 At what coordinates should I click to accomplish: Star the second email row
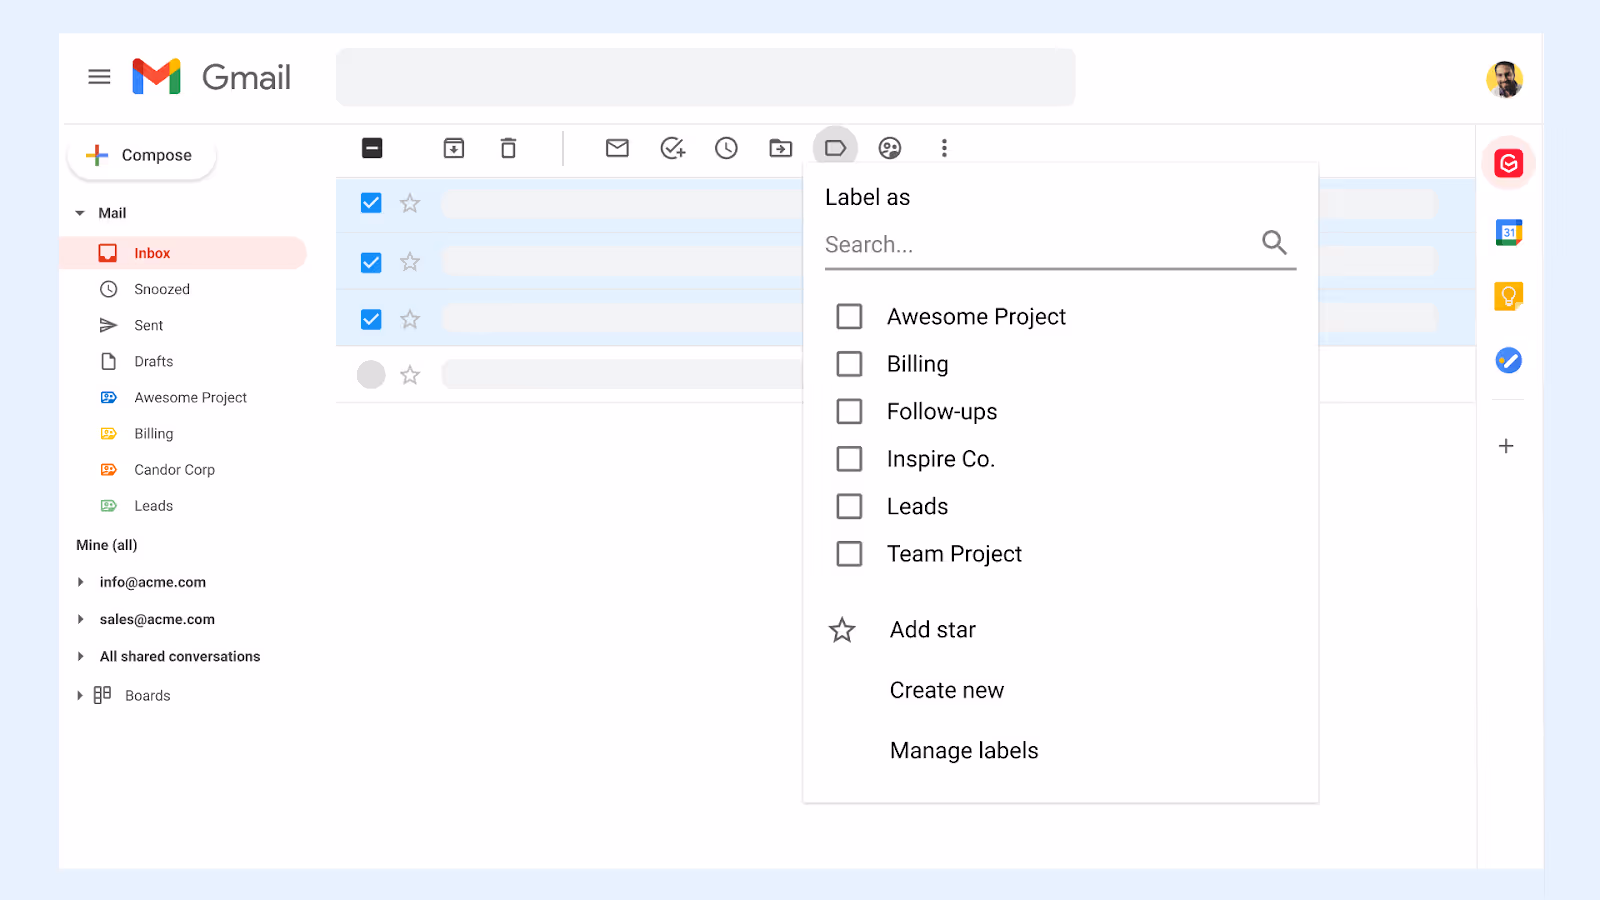coord(410,262)
